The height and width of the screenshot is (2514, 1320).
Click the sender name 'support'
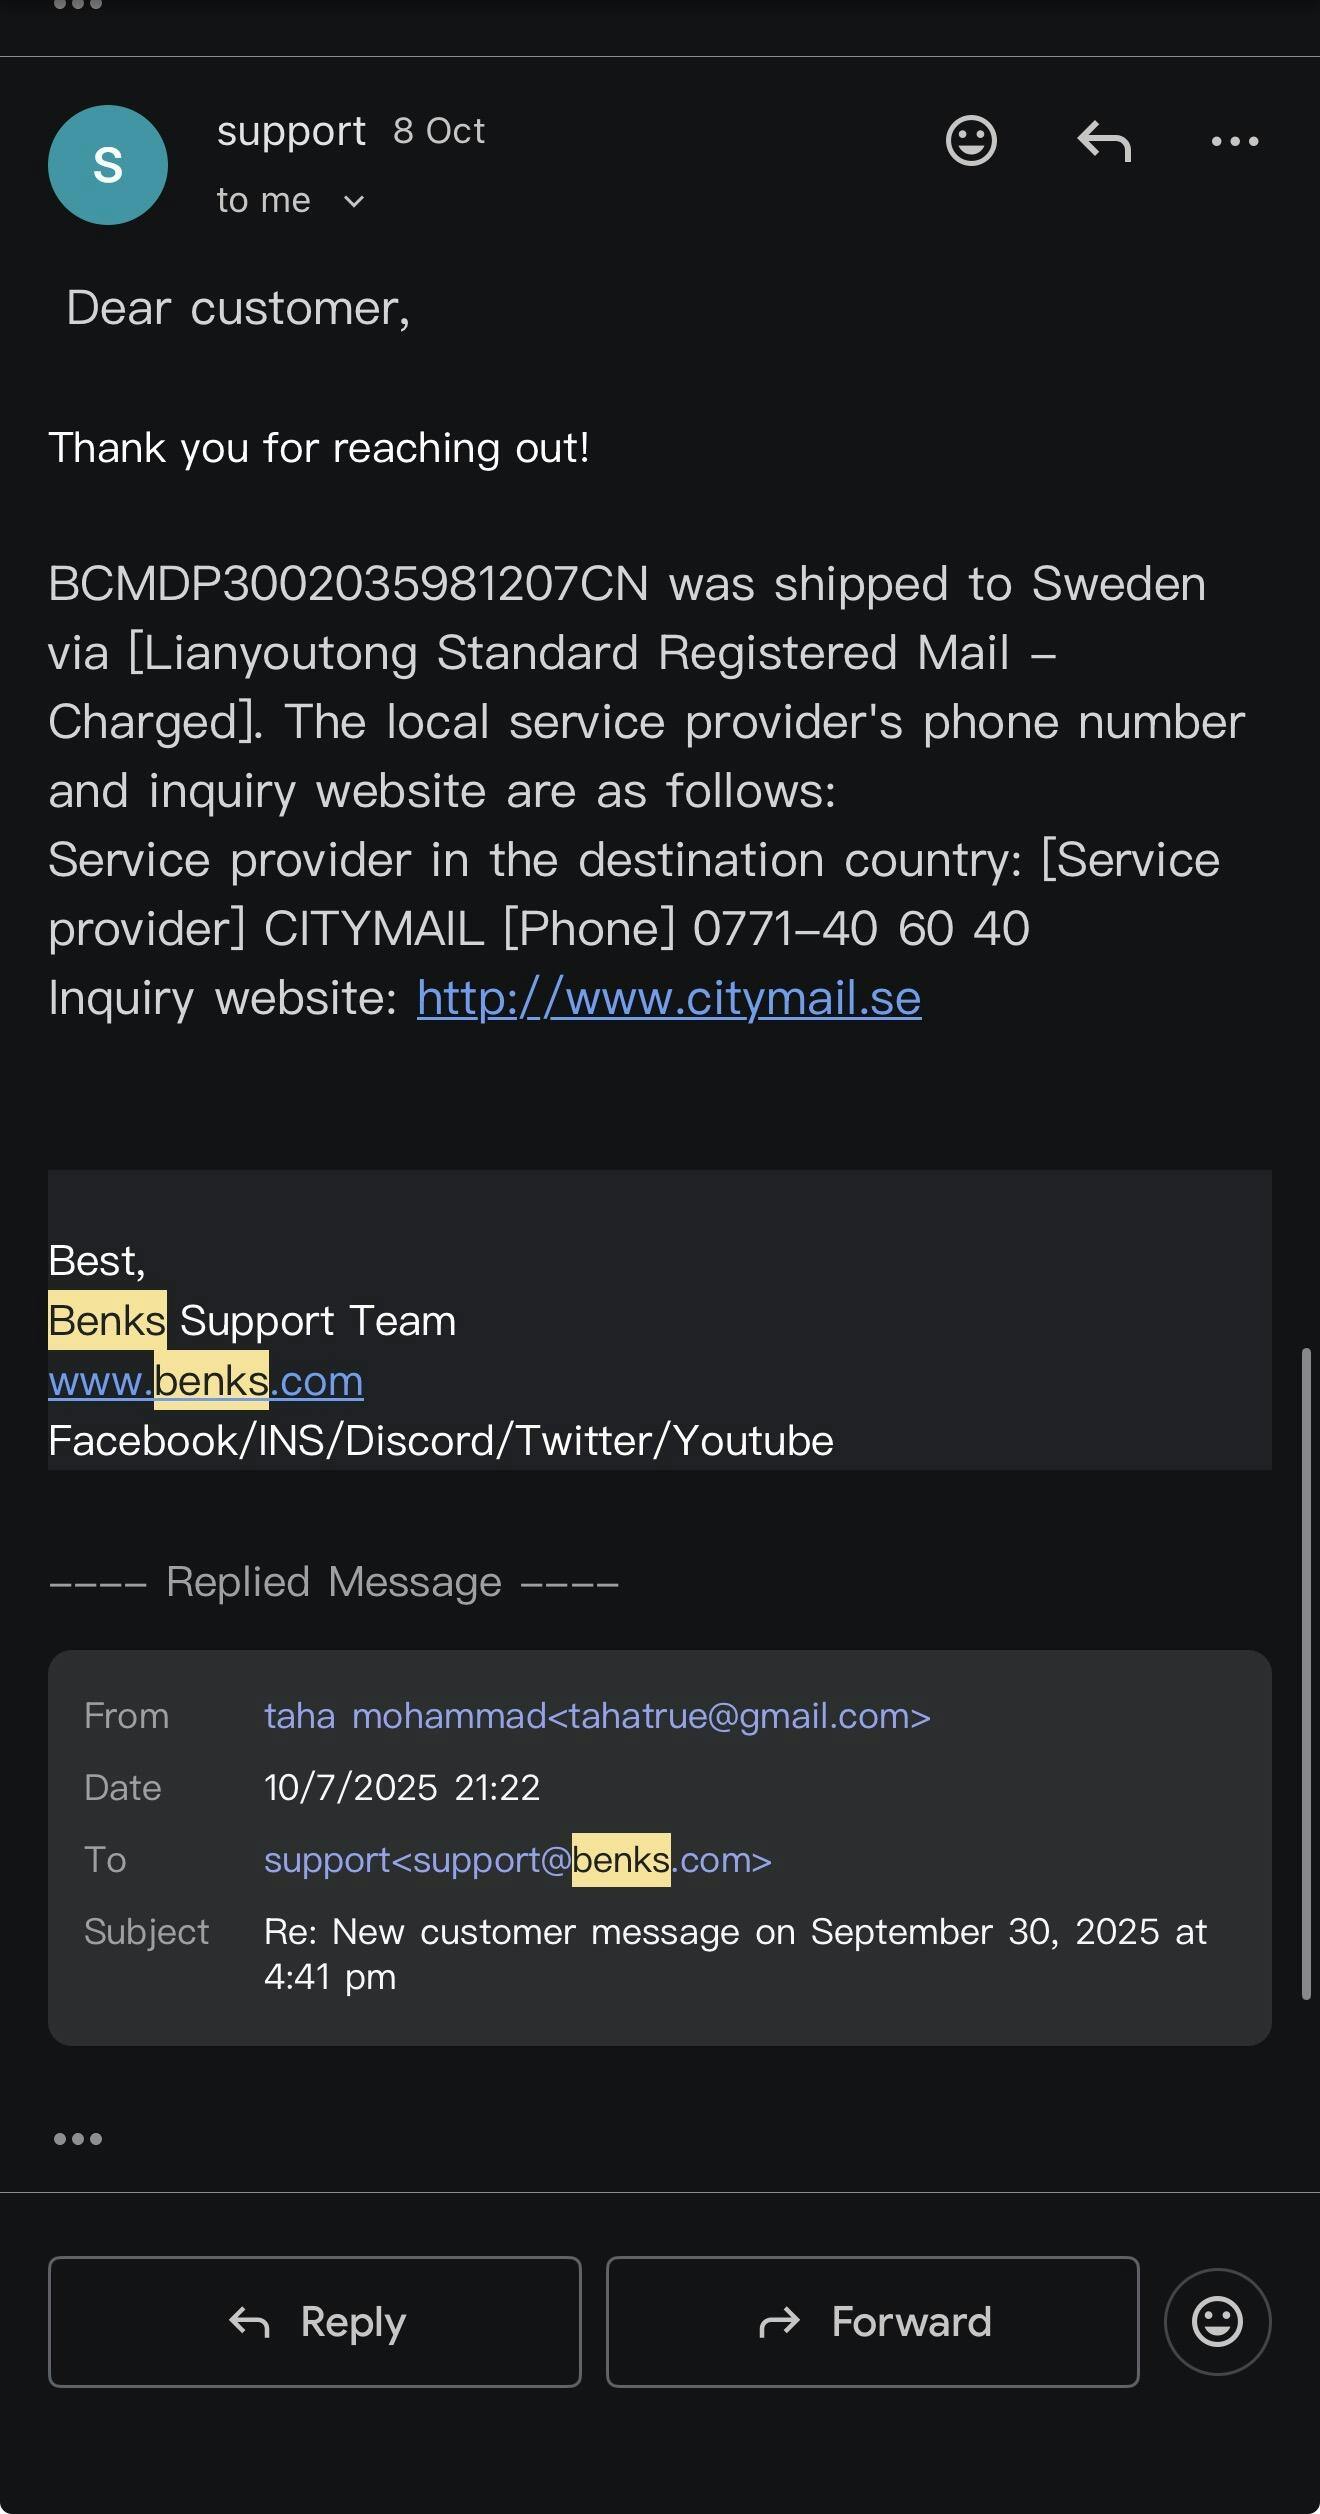291,131
